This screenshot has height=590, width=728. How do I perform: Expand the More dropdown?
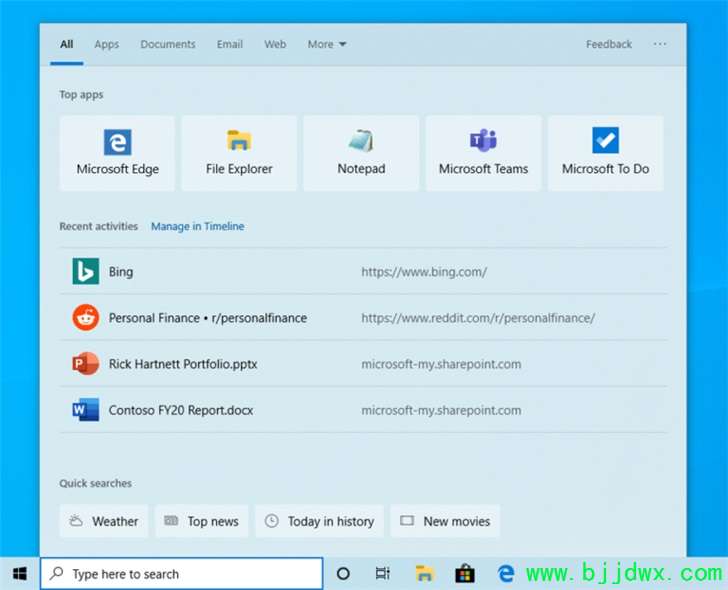326,44
